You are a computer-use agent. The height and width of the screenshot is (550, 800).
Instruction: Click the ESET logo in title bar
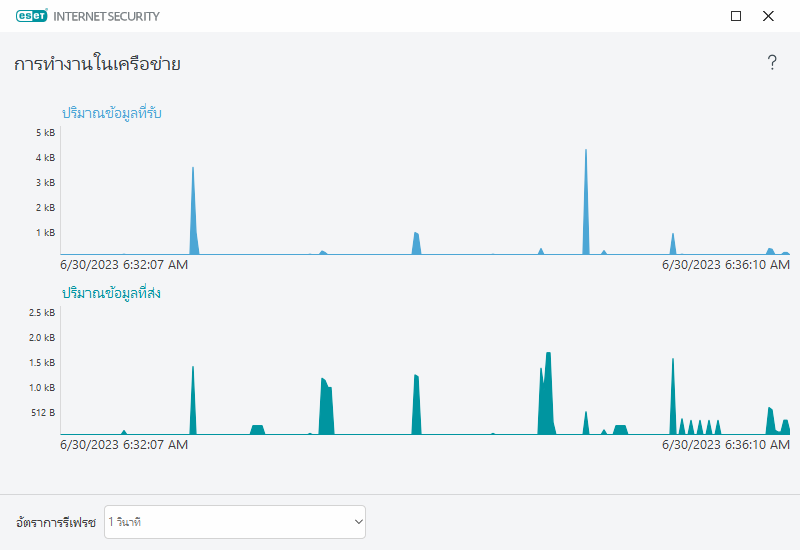[32, 16]
